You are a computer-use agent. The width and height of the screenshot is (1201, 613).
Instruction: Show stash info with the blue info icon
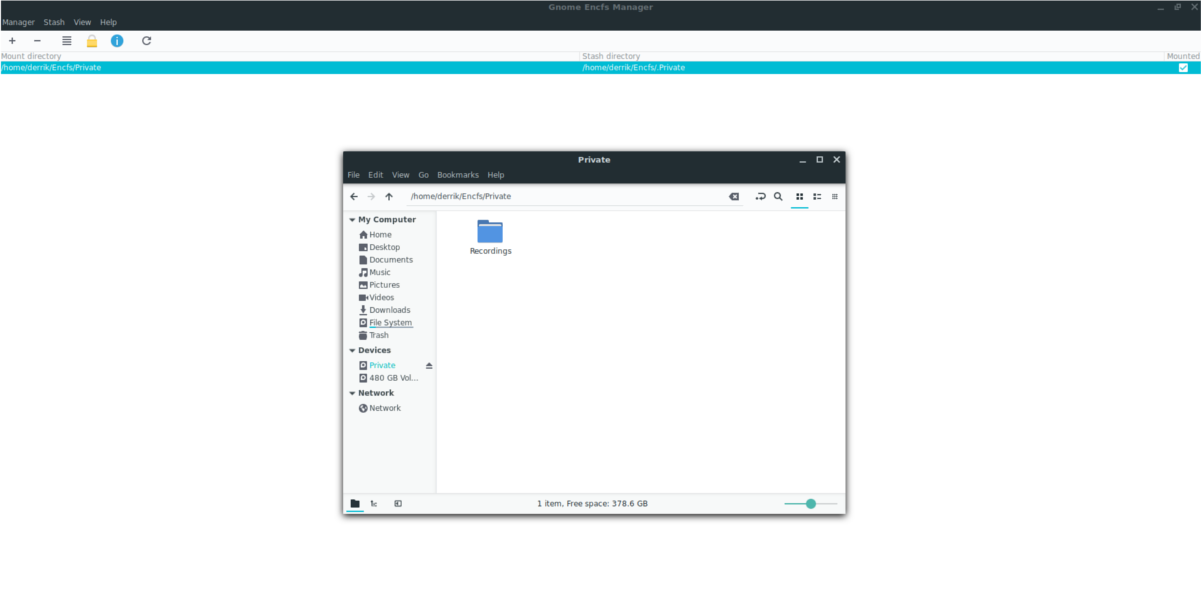point(117,41)
